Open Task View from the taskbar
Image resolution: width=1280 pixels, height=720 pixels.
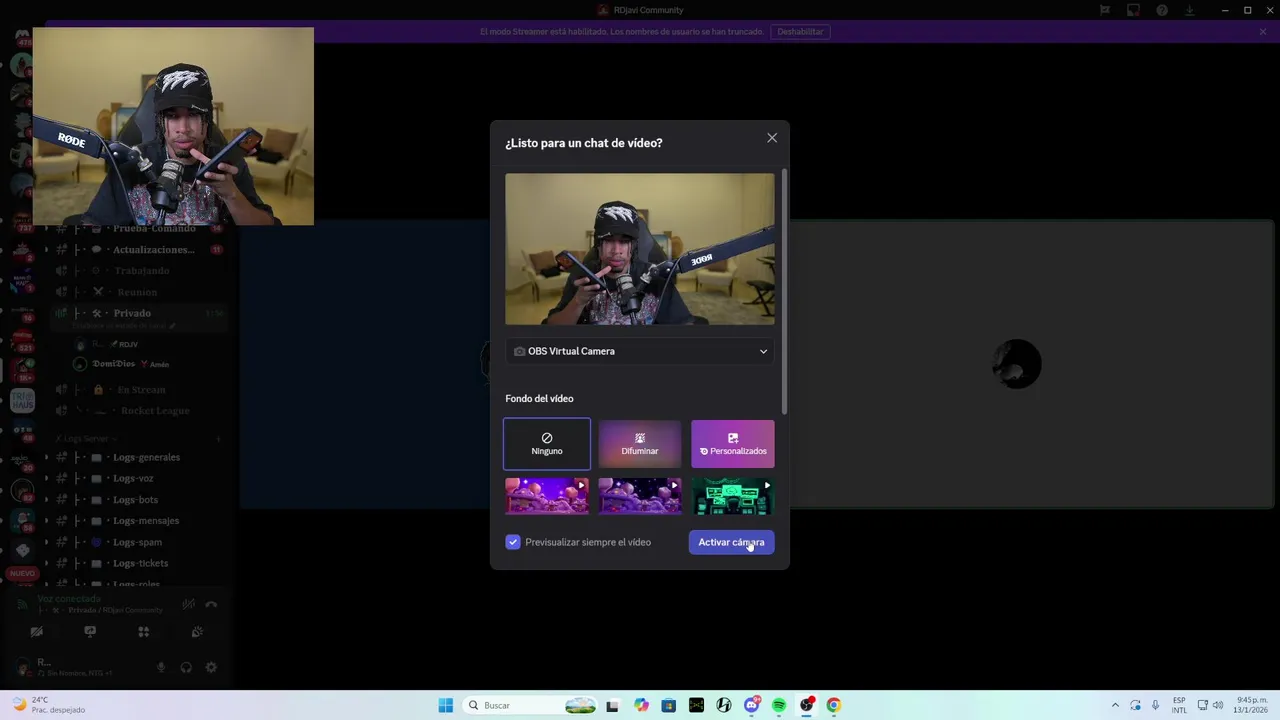613,705
